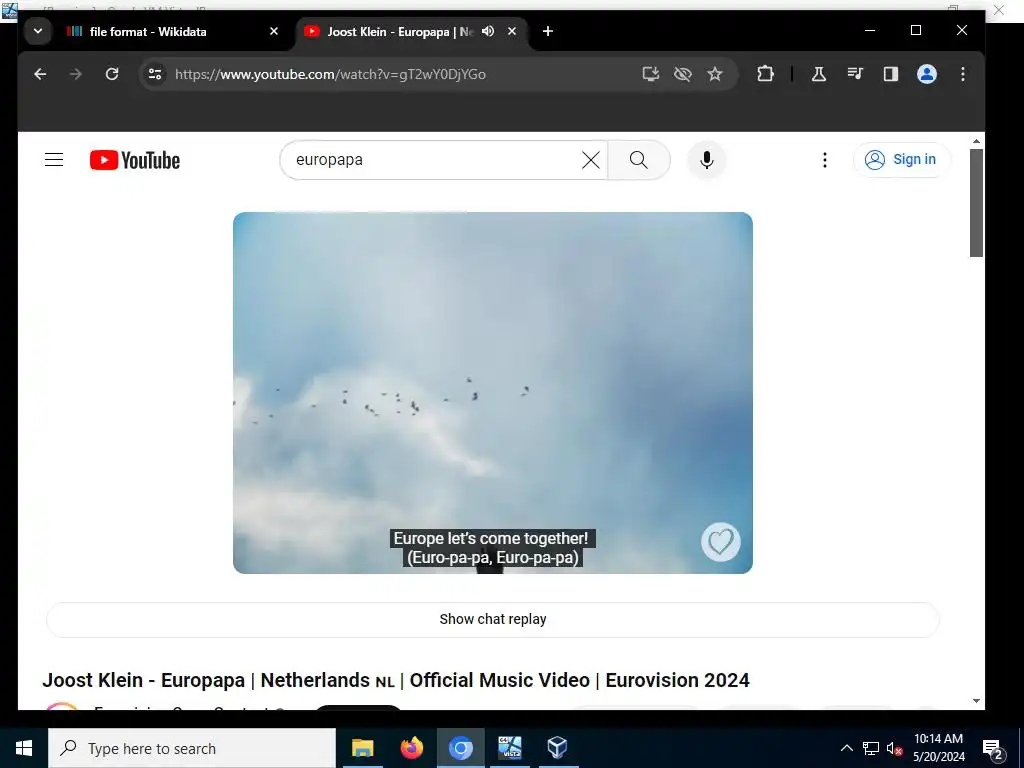The height and width of the screenshot is (768, 1024).
Task: Click the heart reaction button on video
Action: click(721, 541)
